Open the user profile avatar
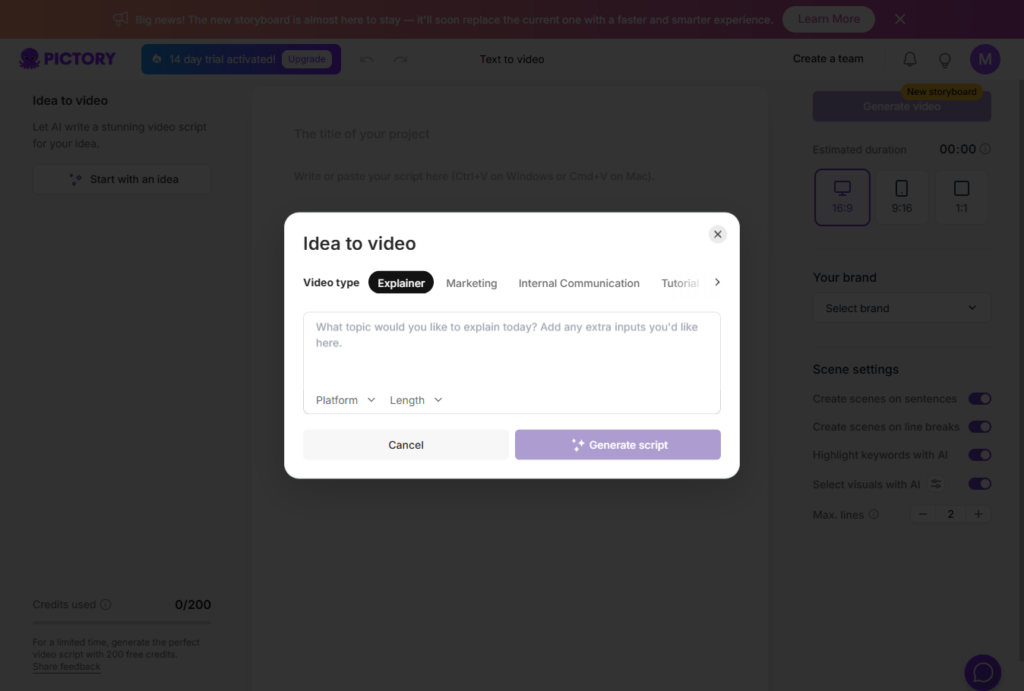This screenshot has width=1024, height=691. coord(985,60)
